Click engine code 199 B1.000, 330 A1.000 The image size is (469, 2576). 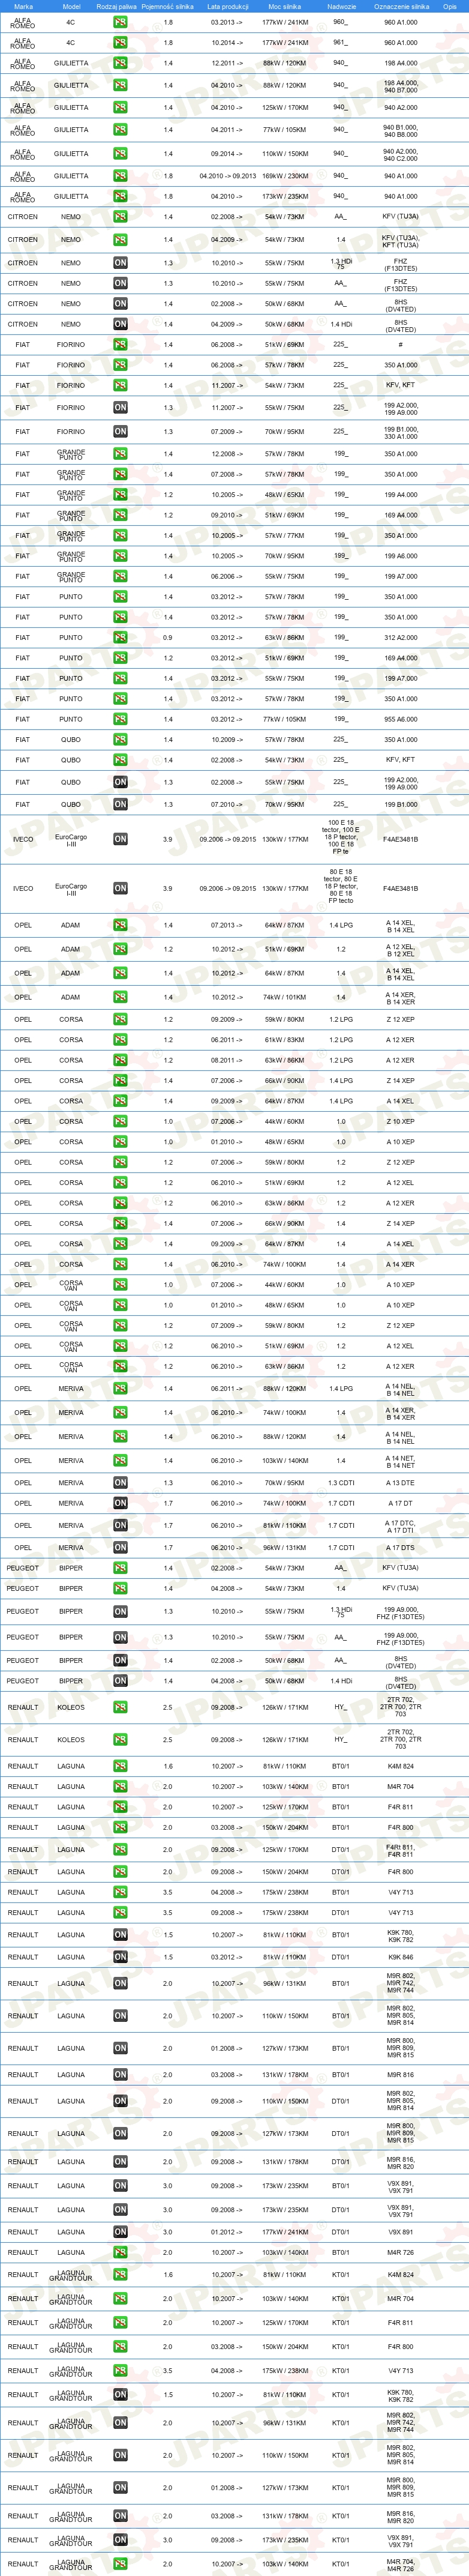click(x=401, y=432)
